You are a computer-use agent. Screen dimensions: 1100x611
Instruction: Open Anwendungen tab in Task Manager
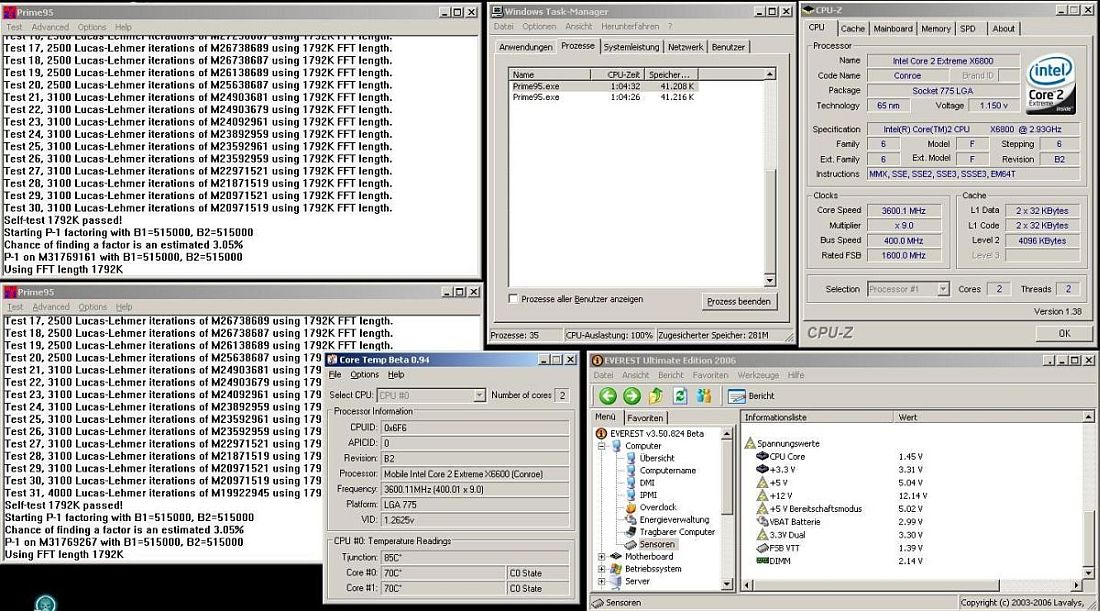tap(525, 47)
